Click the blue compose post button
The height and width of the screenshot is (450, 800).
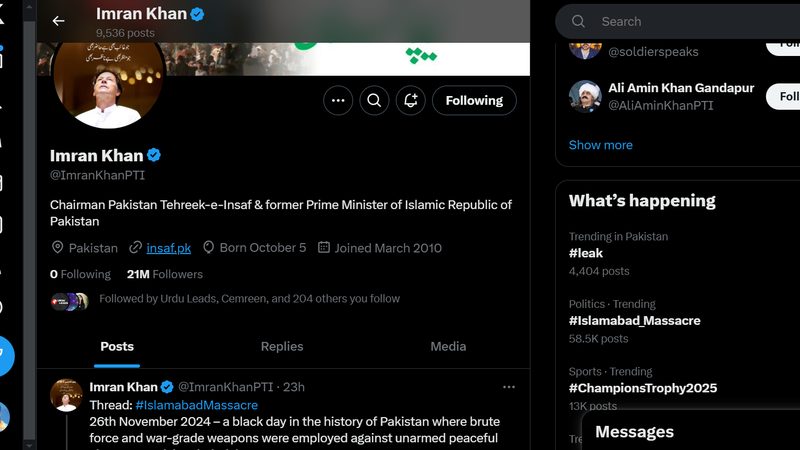tap(4, 356)
